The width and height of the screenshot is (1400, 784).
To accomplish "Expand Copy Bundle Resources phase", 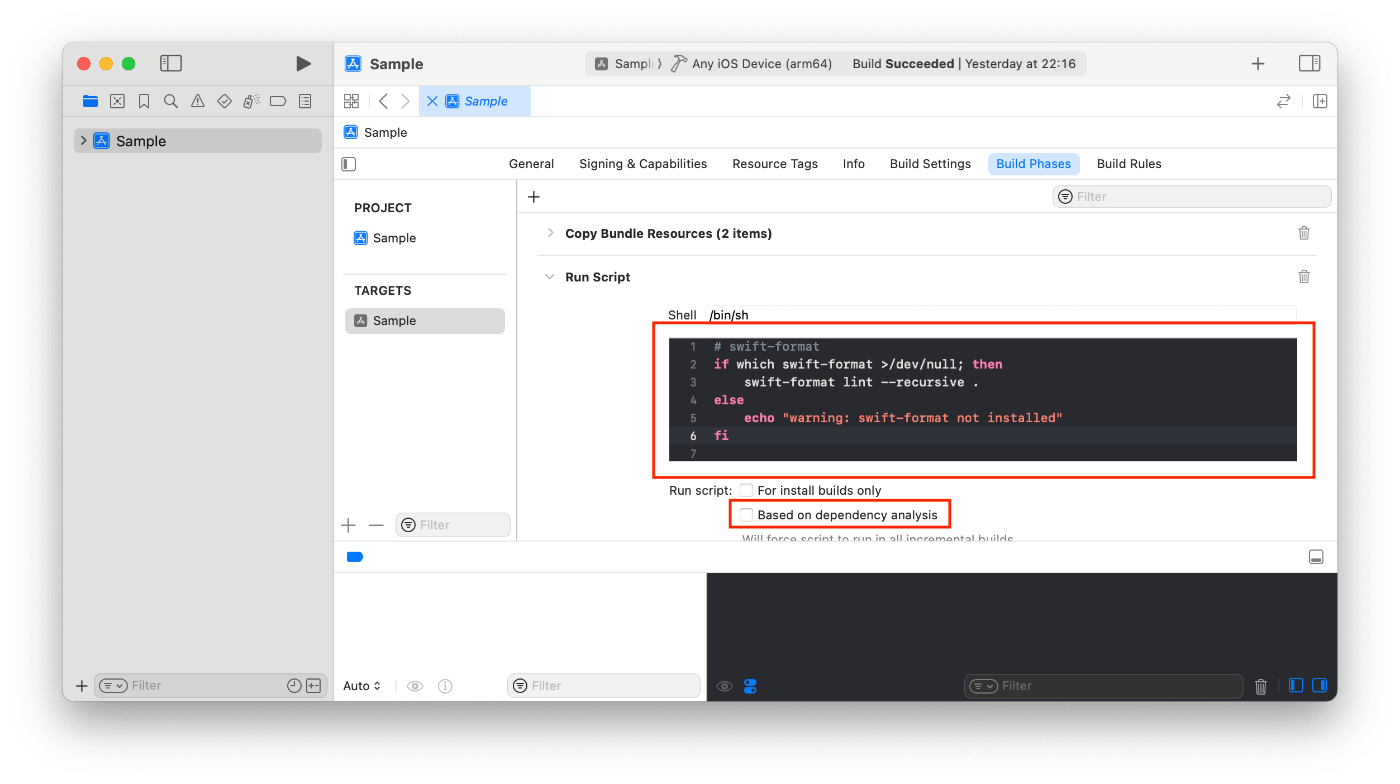I will click(550, 233).
